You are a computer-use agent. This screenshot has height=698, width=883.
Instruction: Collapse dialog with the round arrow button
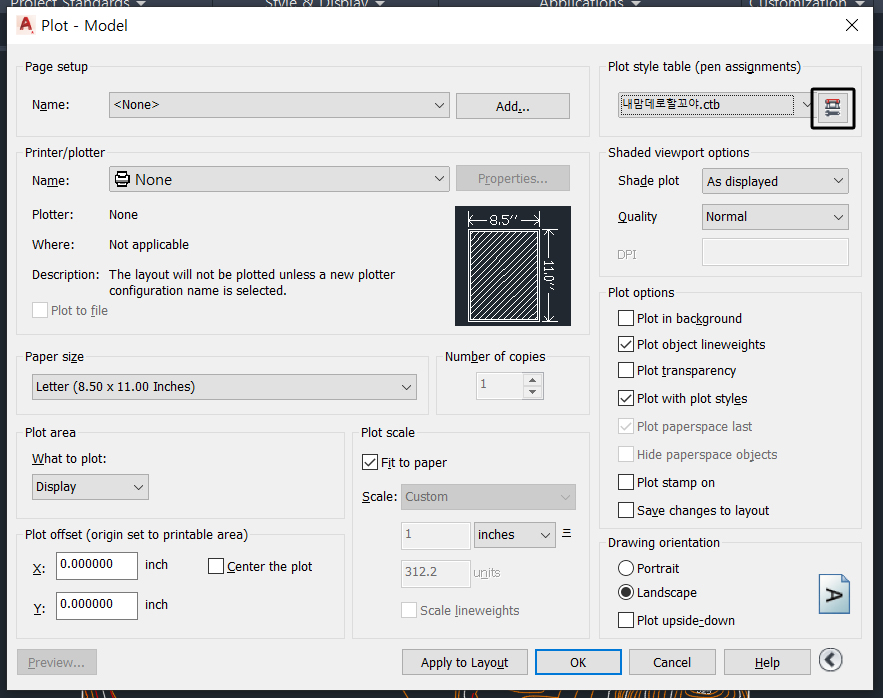click(x=831, y=660)
